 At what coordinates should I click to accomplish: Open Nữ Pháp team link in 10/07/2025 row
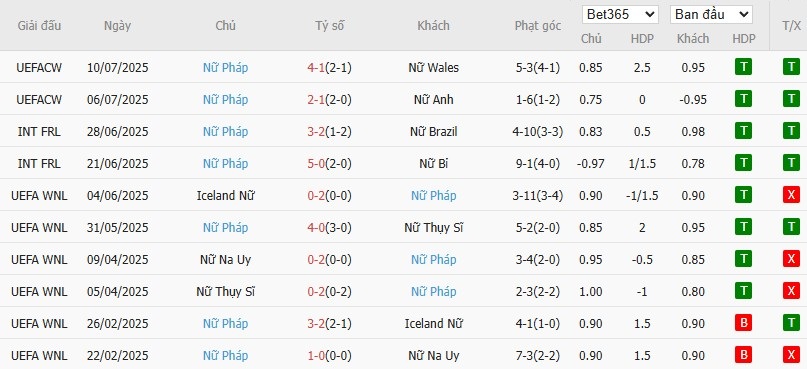pyautogui.click(x=225, y=67)
